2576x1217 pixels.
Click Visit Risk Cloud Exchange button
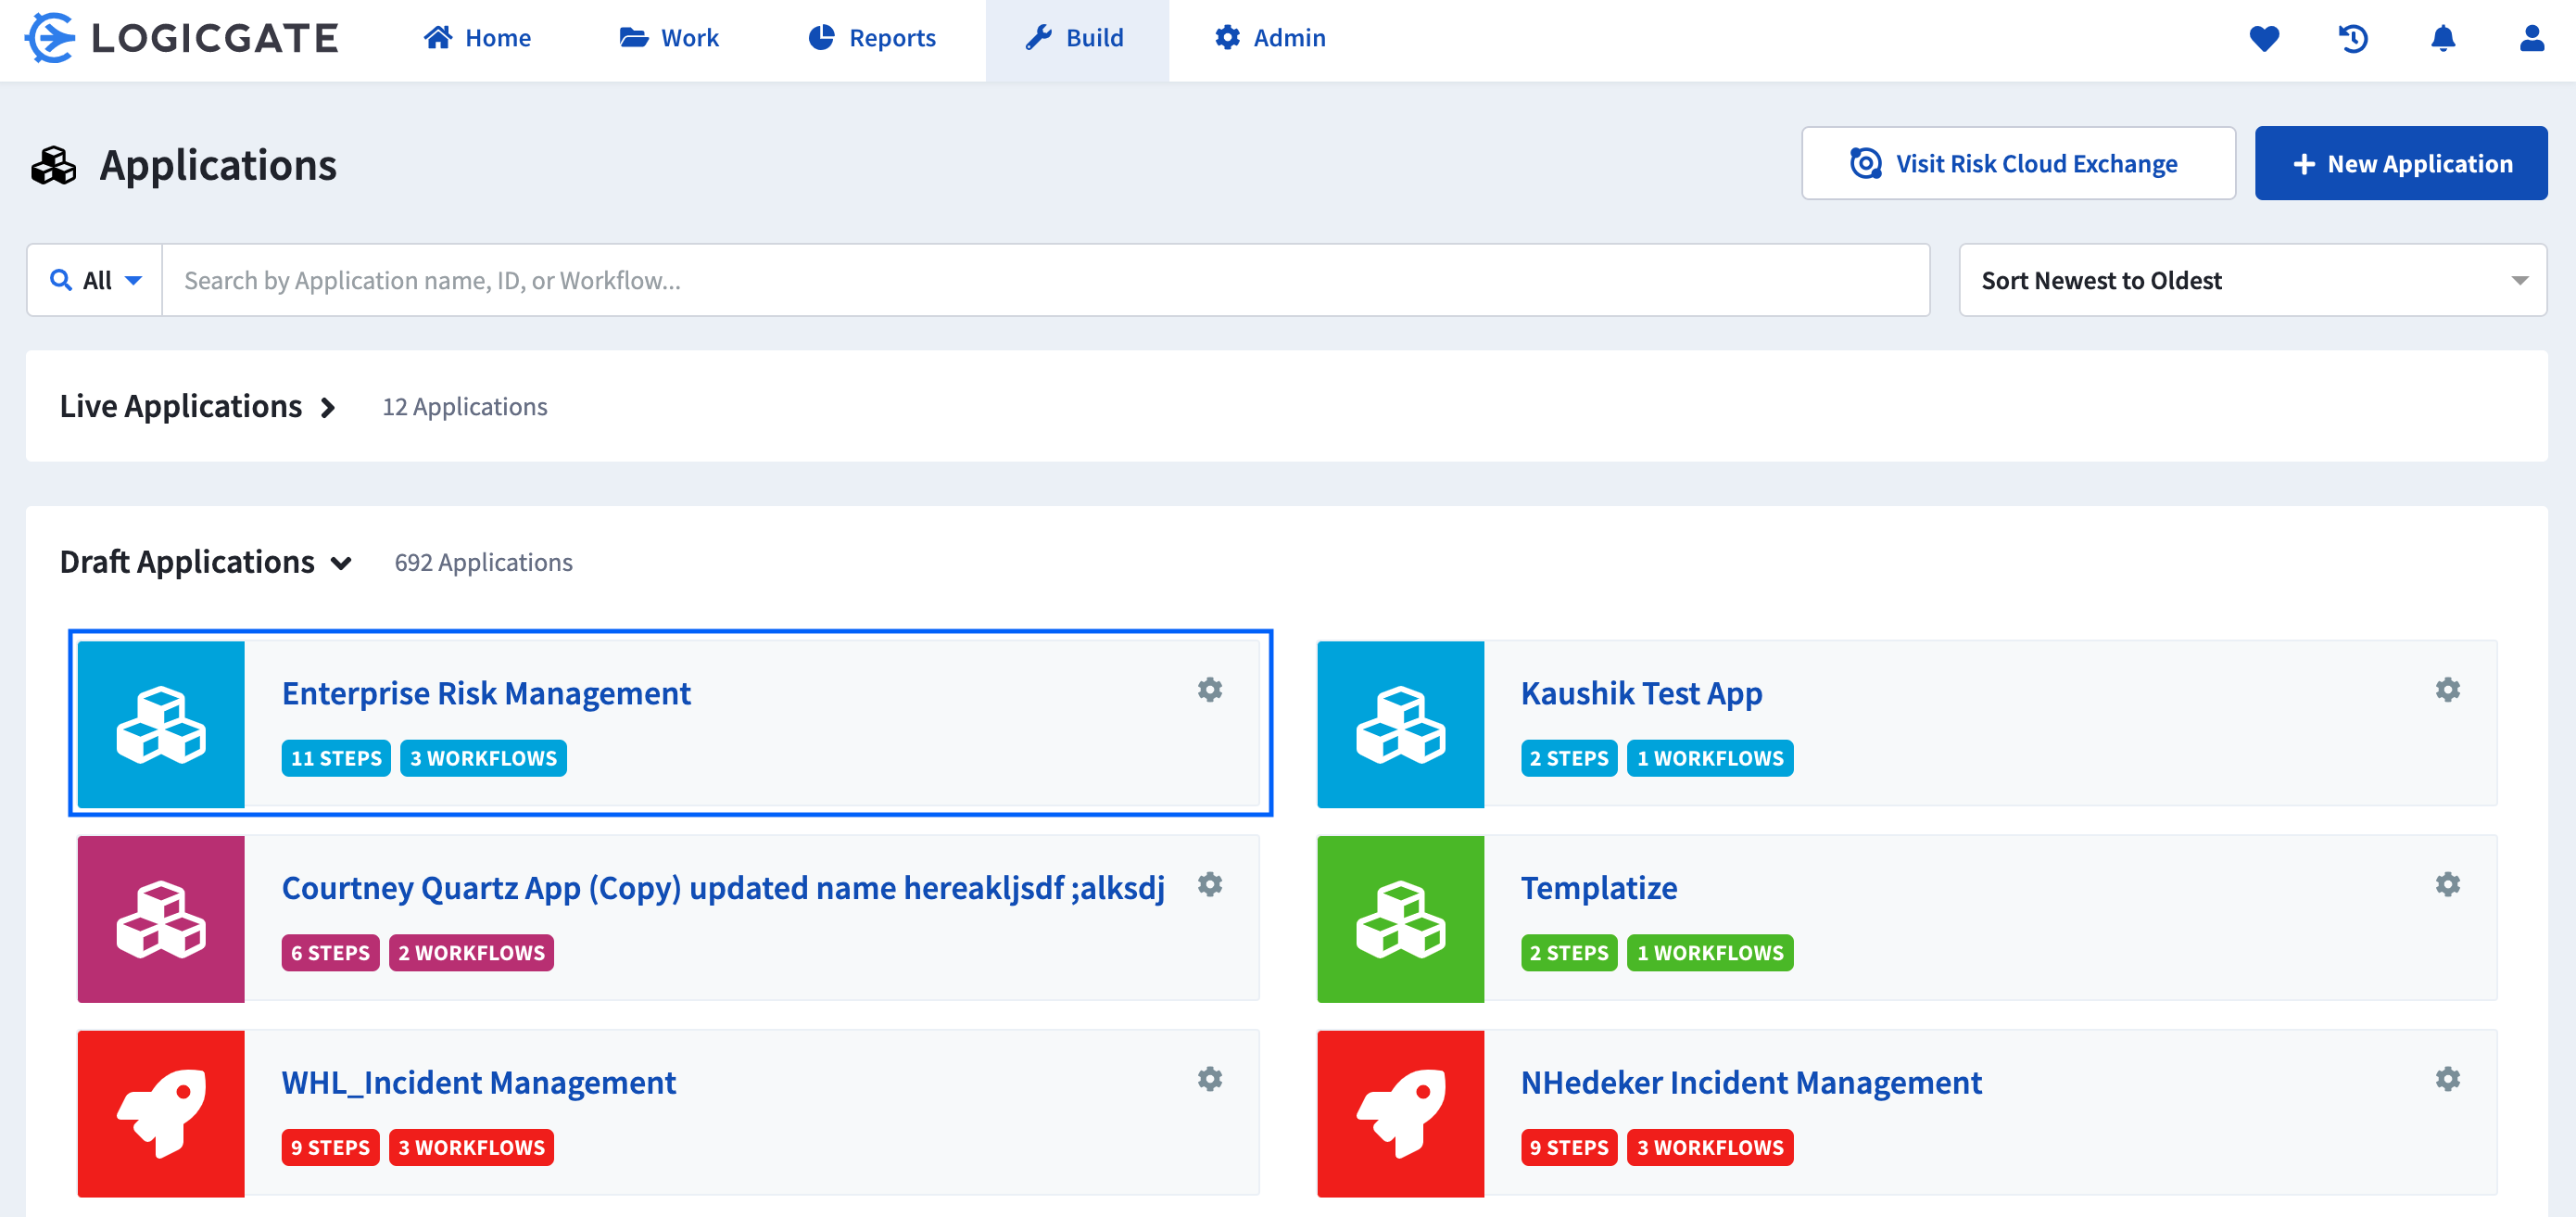pos(2018,163)
